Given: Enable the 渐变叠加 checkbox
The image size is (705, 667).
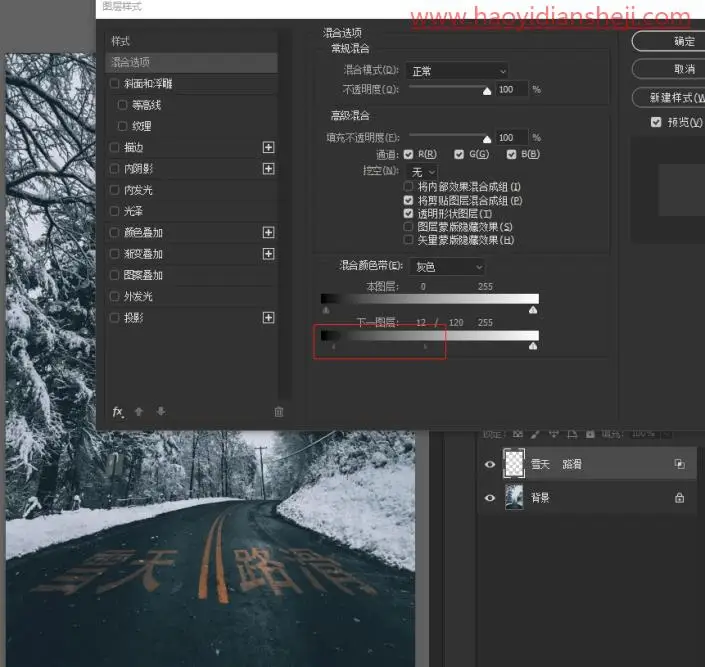Looking at the screenshot, I should point(114,254).
